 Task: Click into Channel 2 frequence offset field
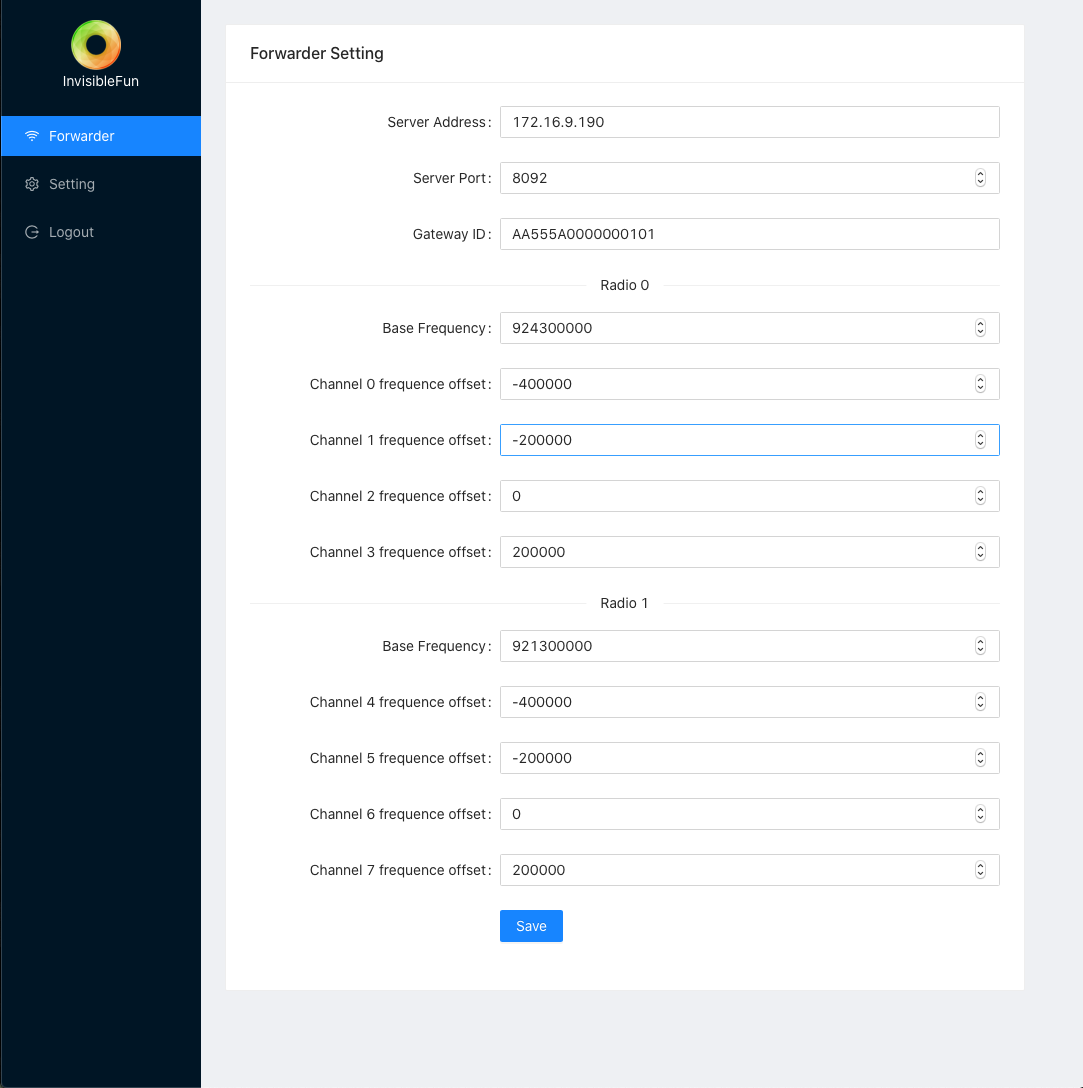pos(735,496)
